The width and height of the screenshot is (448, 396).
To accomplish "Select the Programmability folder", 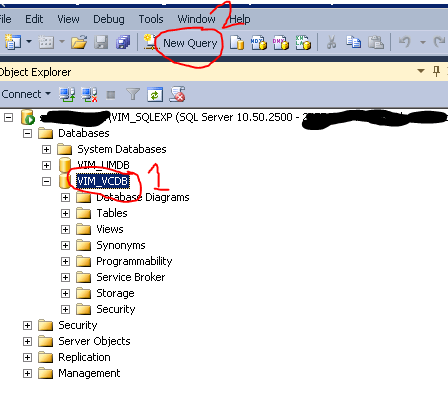I will pos(134,261).
